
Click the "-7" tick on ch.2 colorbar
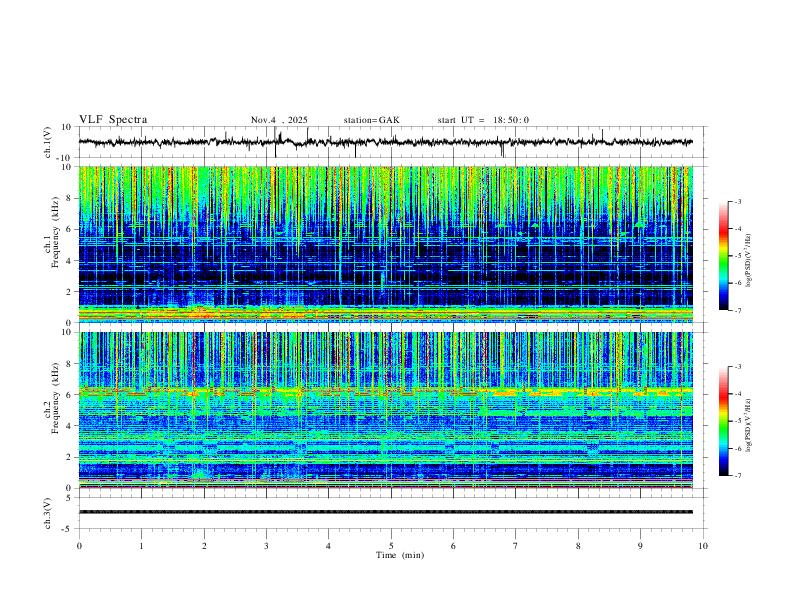pos(738,476)
